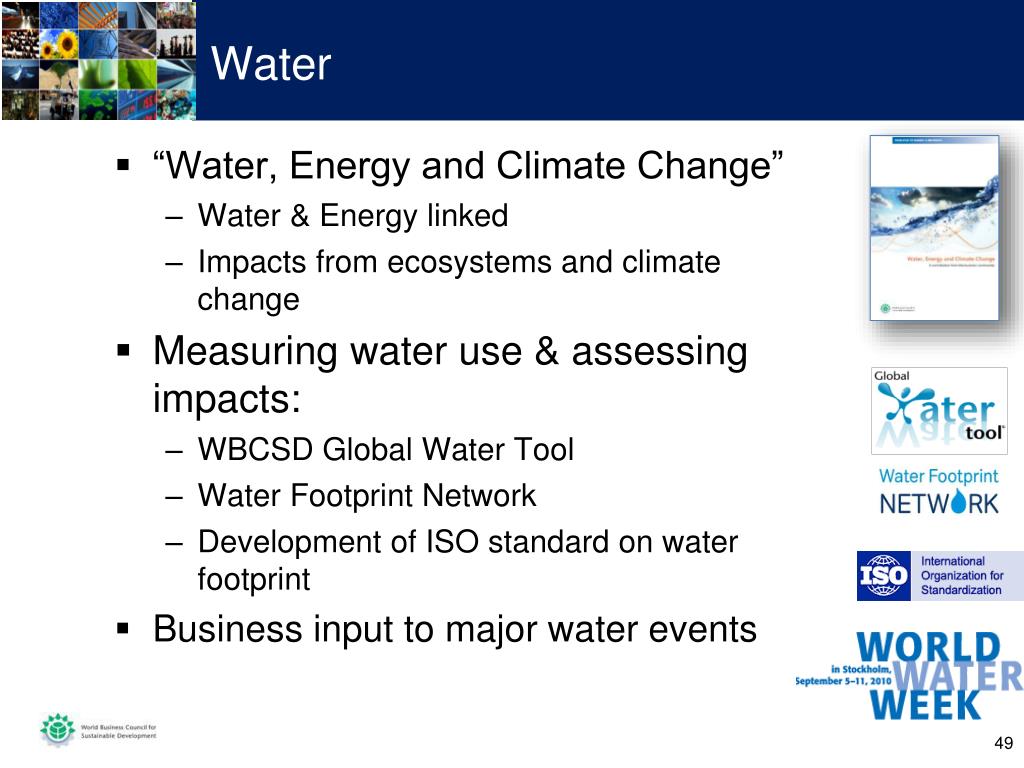The width and height of the screenshot is (1024, 768).
Task: Click the World Water Week logo
Action: (x=909, y=677)
